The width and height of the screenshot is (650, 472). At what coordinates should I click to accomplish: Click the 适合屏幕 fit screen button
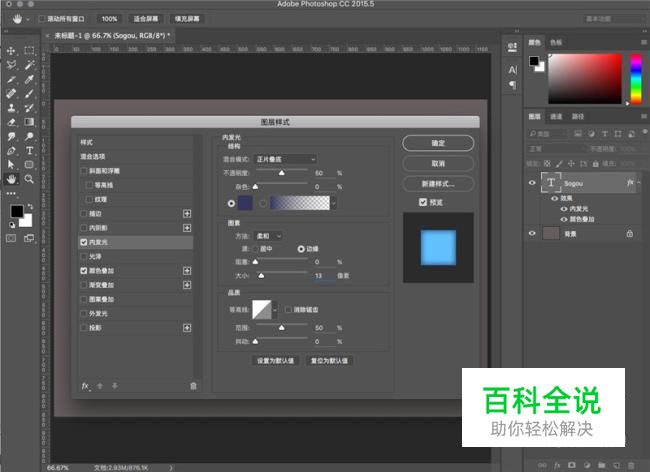(146, 19)
